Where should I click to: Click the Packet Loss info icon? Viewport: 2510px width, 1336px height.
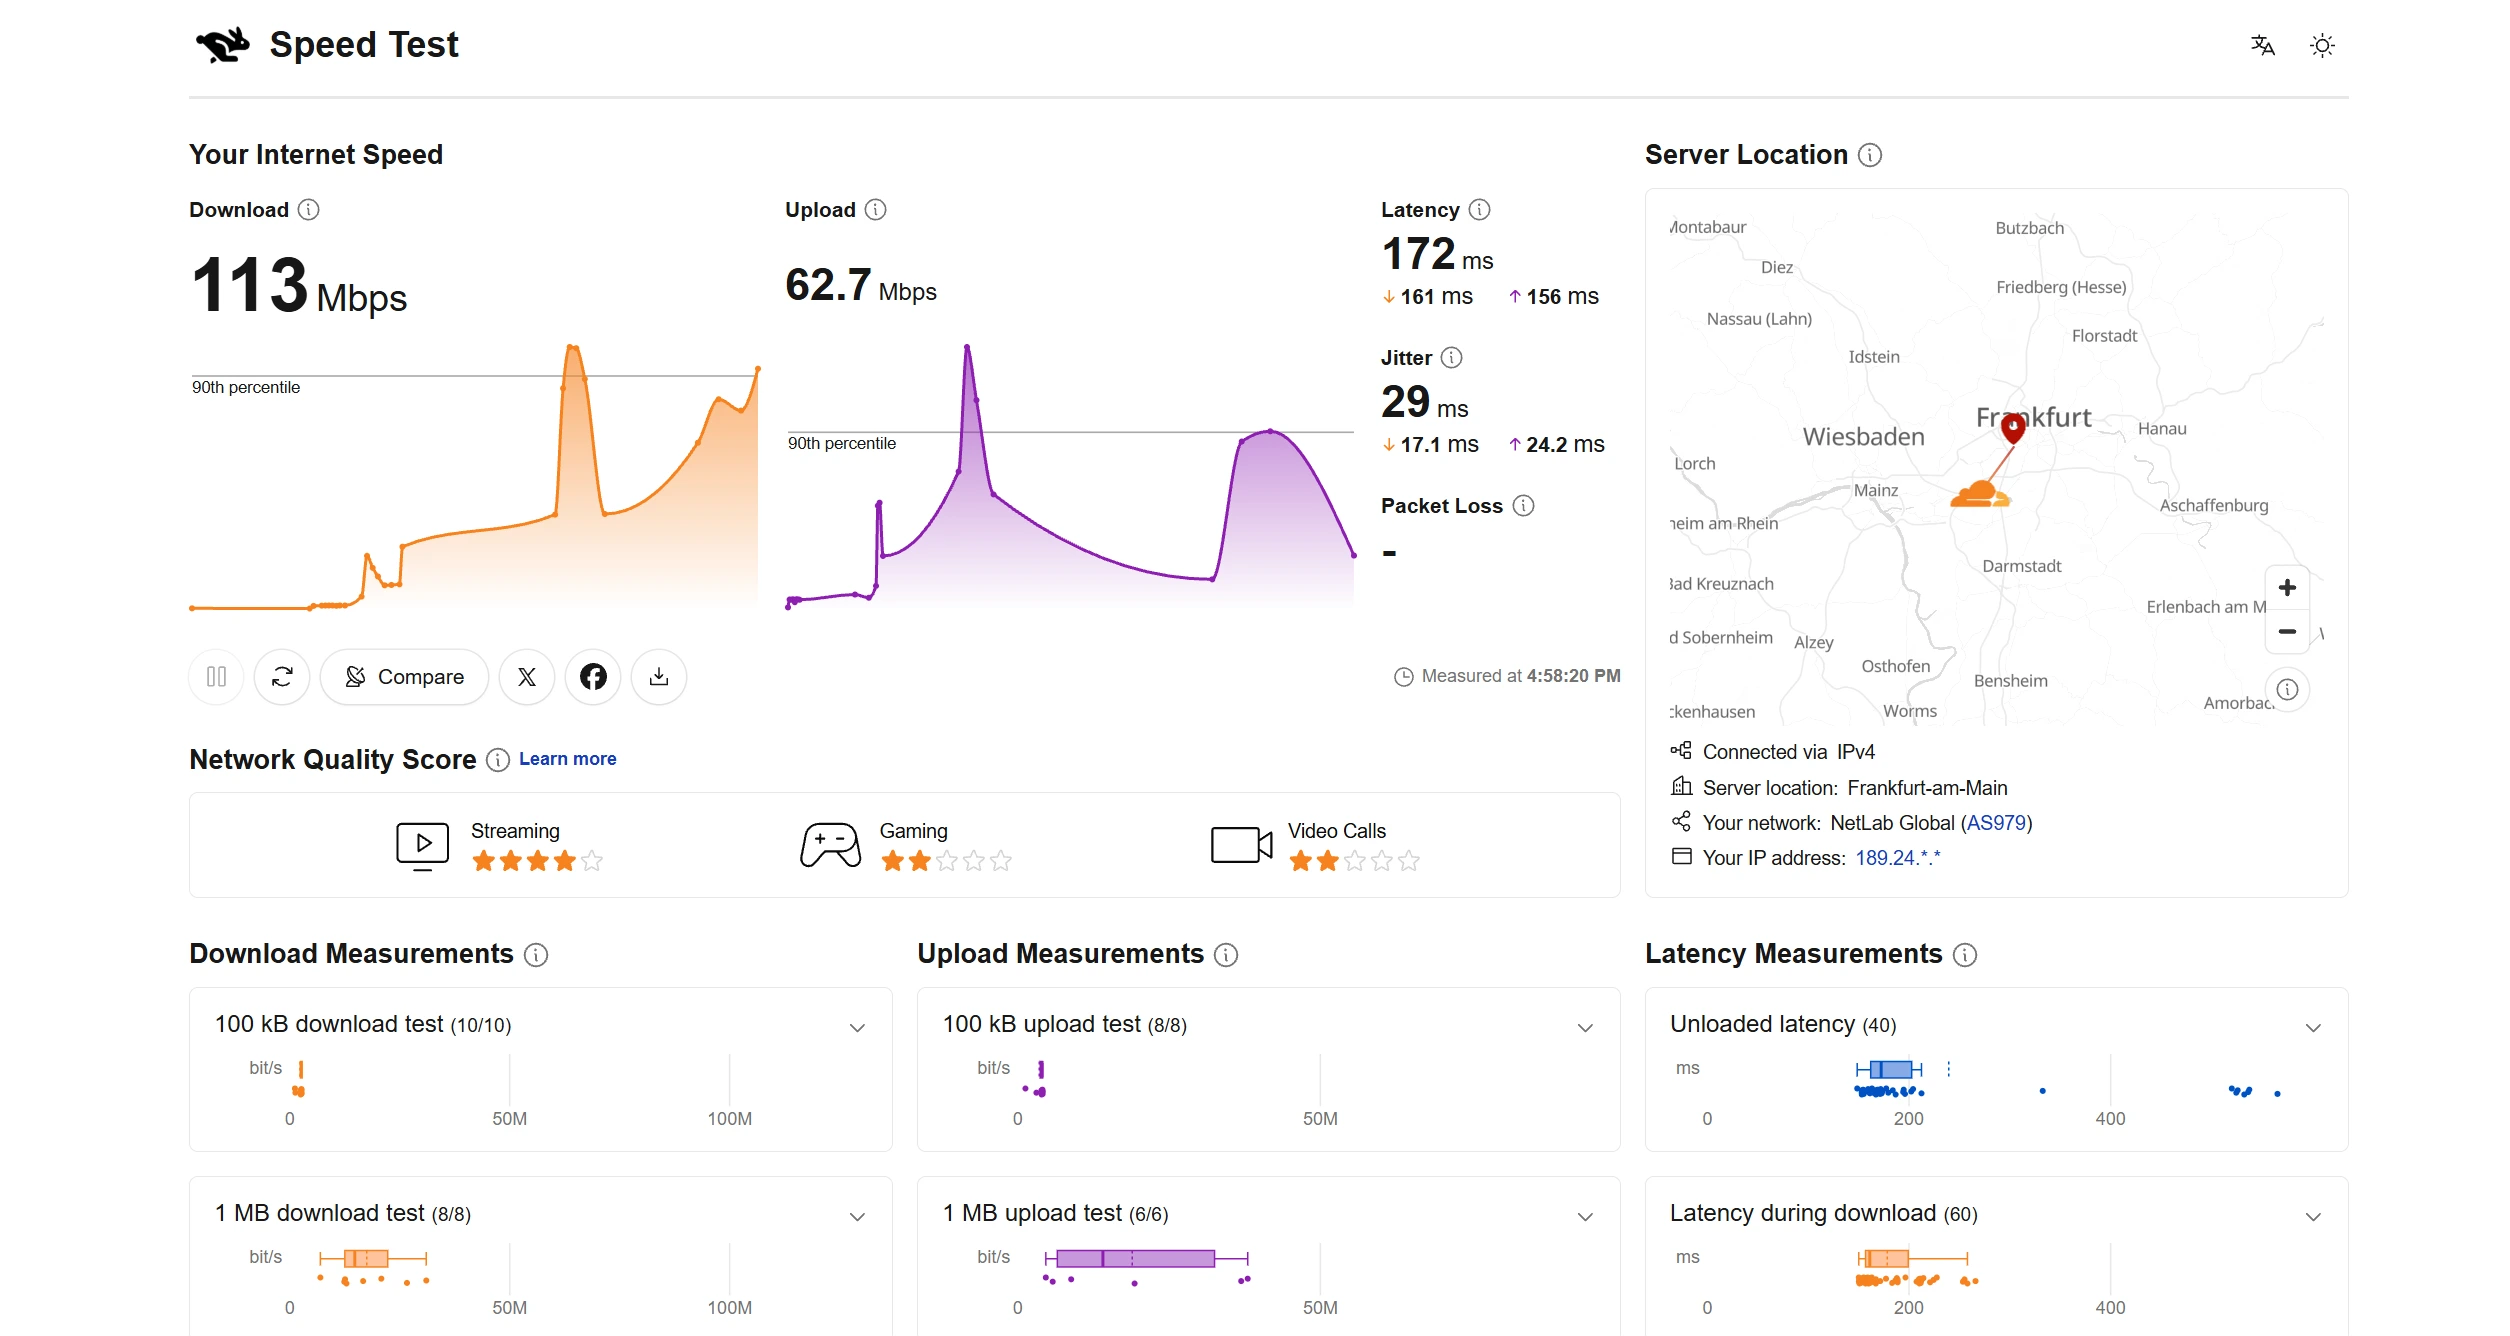[x=1523, y=506]
